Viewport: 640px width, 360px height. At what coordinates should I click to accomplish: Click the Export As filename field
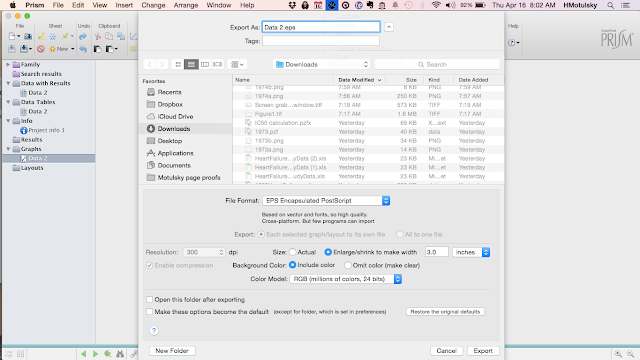coord(321,27)
